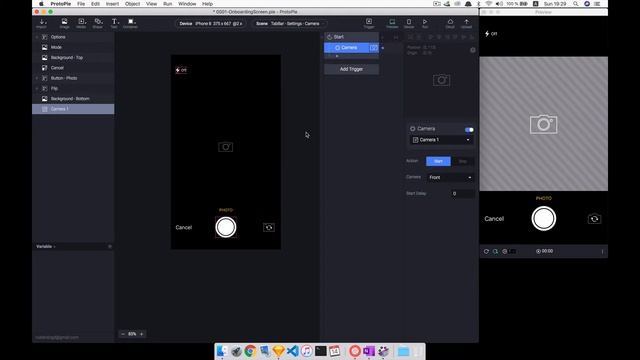Screen dimensions: 640x360
Task: Select the Background - Top layer
Action: tap(73, 58)
